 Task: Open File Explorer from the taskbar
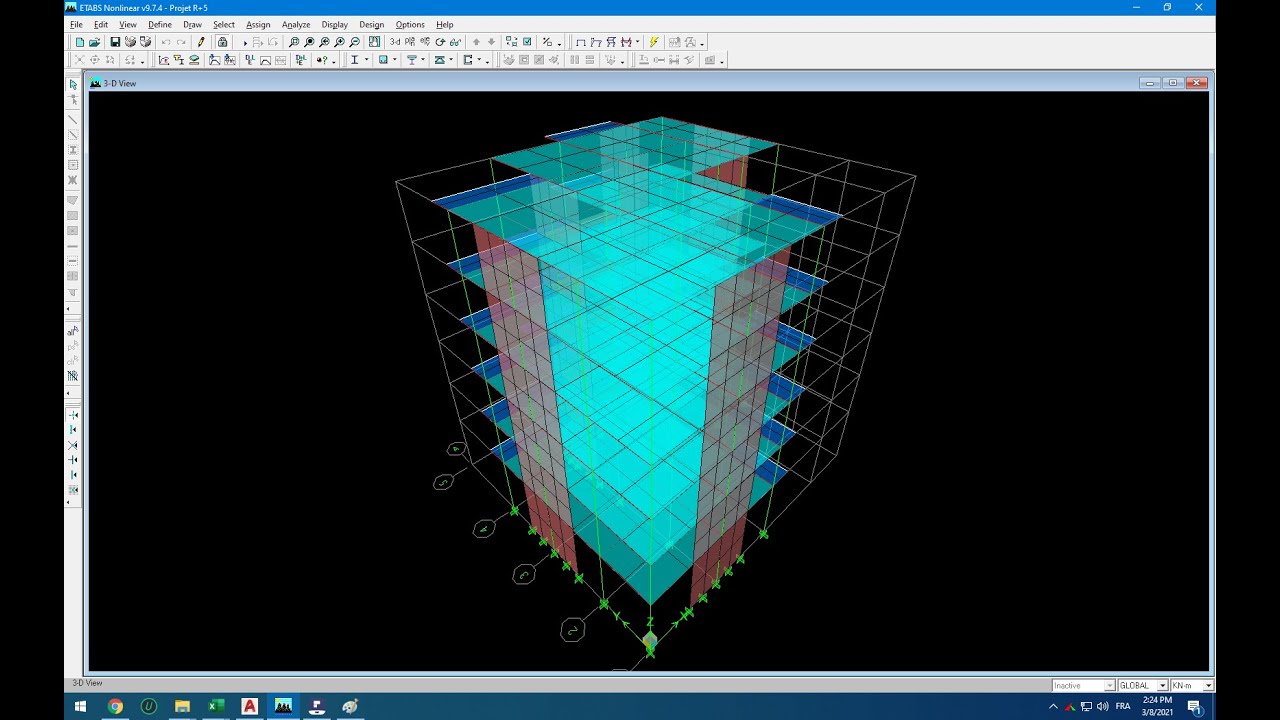(x=182, y=706)
